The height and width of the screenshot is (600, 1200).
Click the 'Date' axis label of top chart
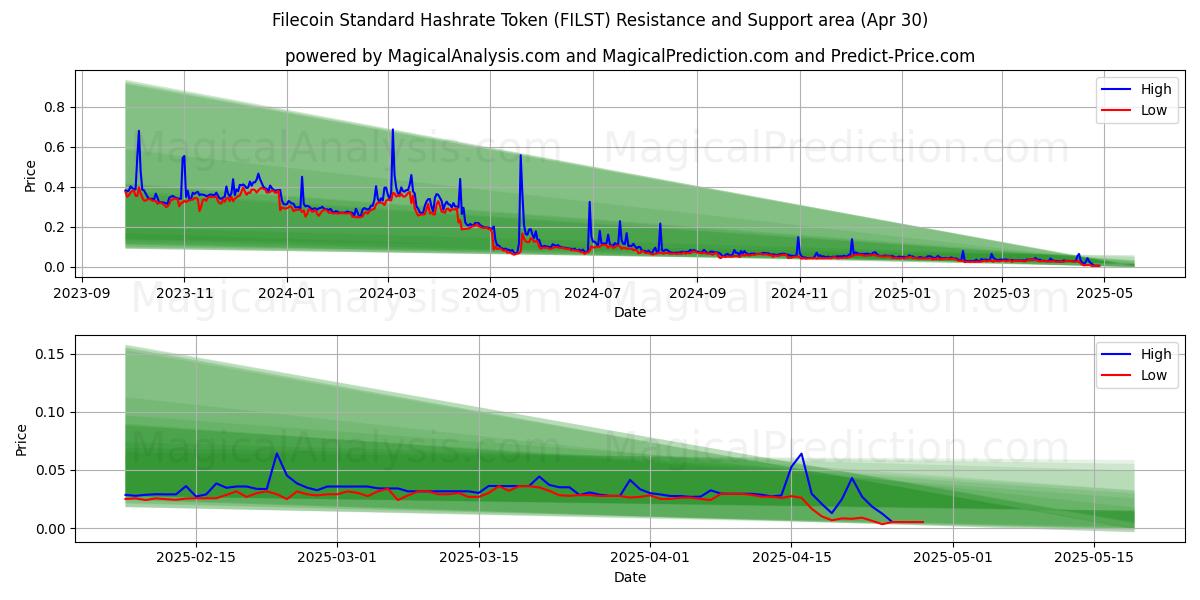630,312
